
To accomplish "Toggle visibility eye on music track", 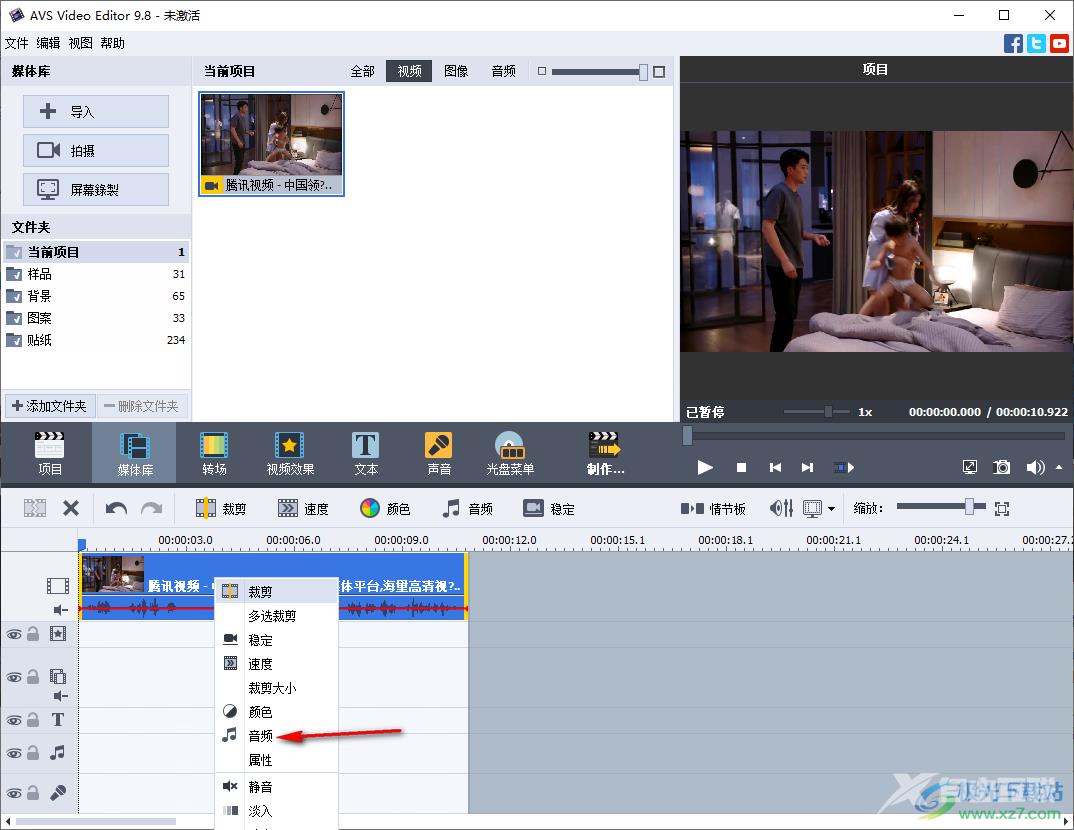I will click(14, 753).
